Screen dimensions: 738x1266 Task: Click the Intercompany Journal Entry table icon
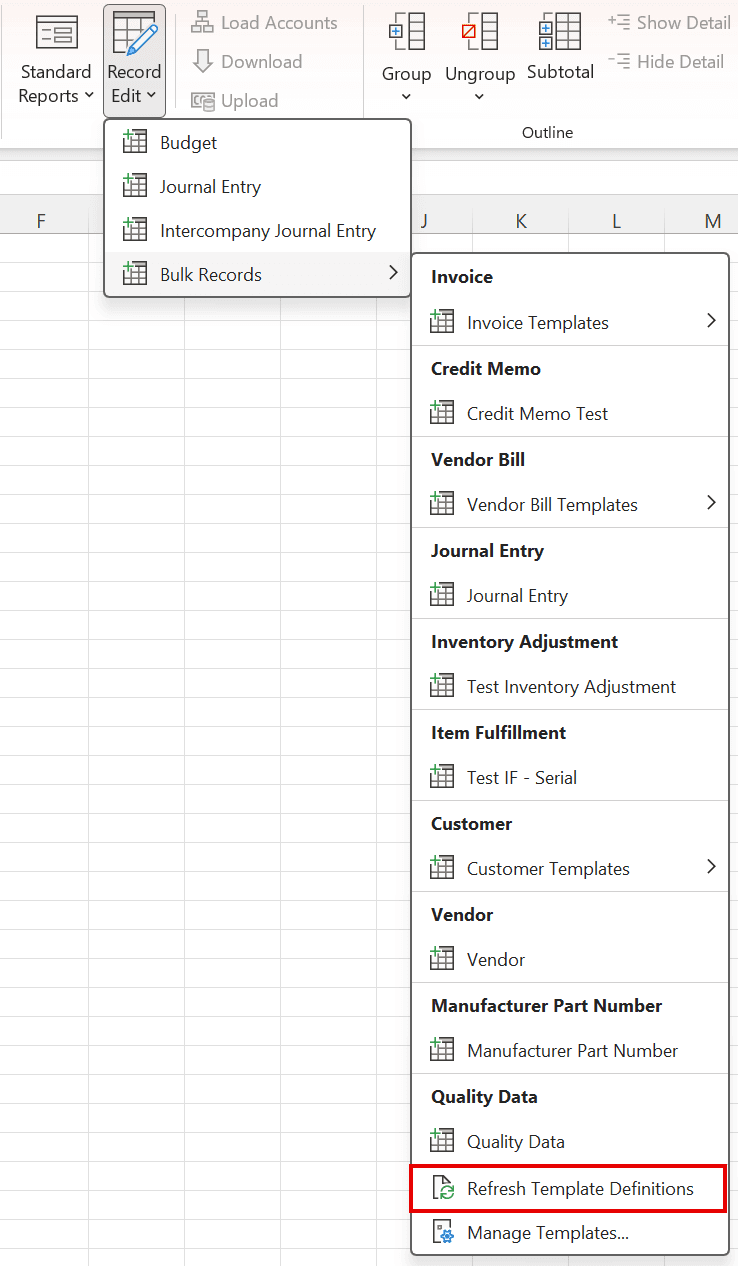pyautogui.click(x=134, y=230)
